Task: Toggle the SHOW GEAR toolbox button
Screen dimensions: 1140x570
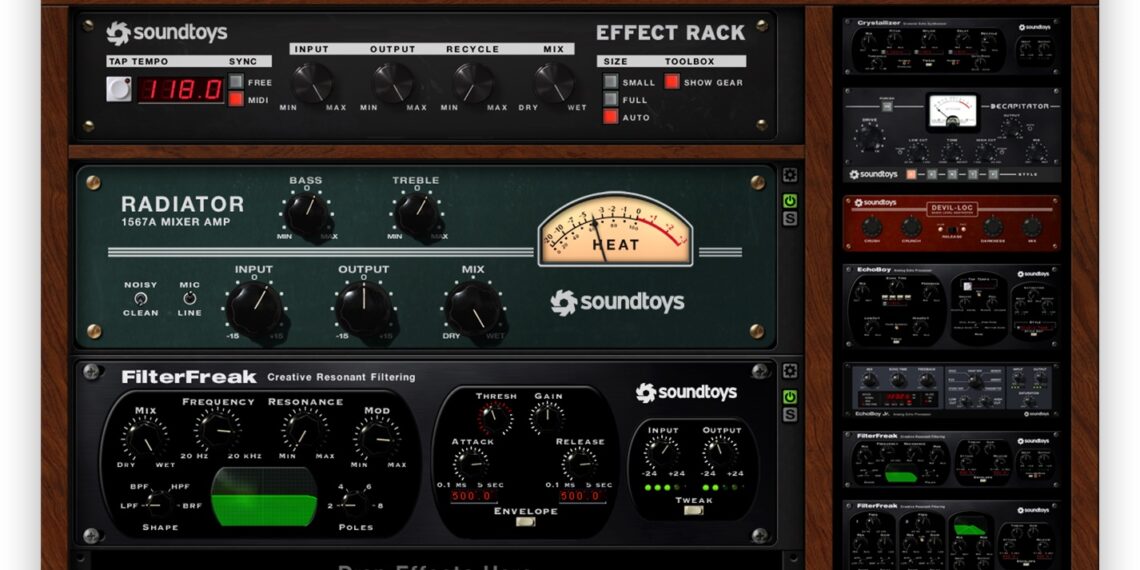Action: [x=672, y=81]
